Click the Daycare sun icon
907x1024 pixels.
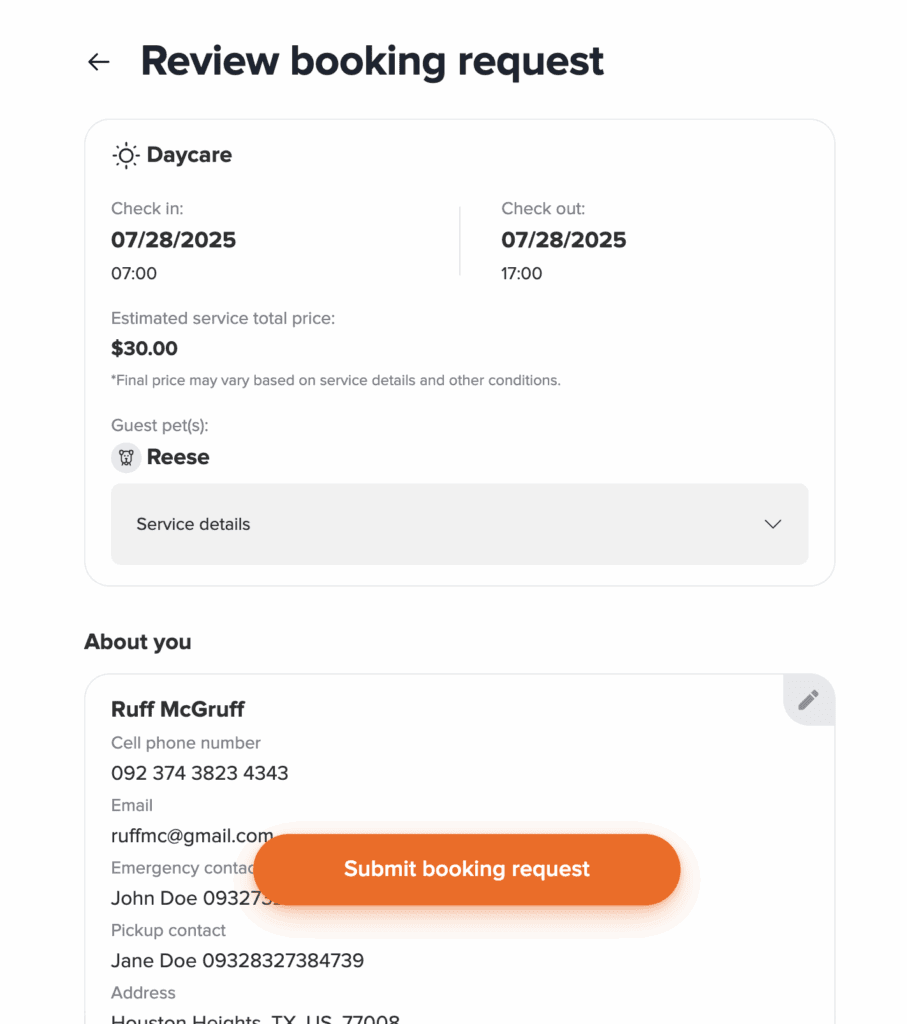click(125, 156)
